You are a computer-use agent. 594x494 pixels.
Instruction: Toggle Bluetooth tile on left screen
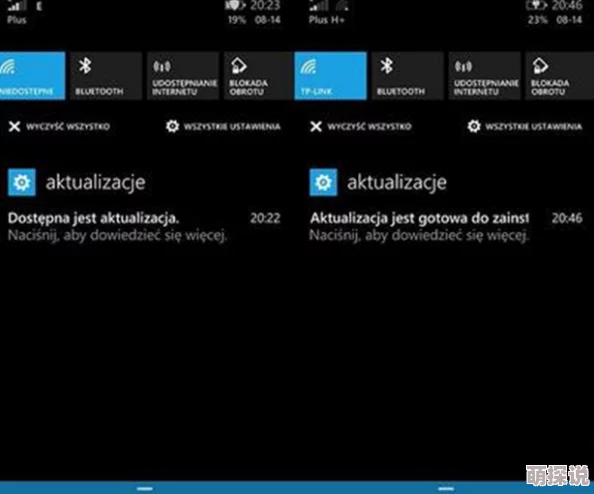[106, 76]
